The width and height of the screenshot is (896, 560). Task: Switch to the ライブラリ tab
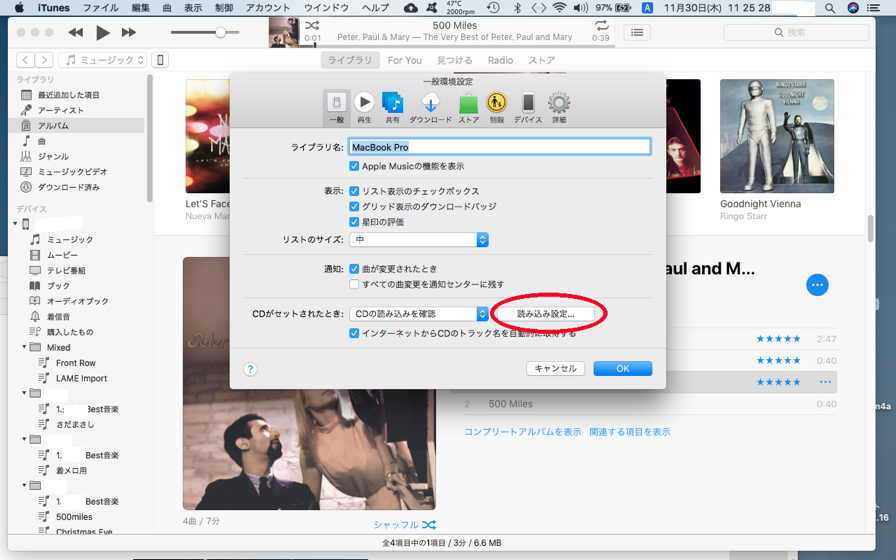[x=350, y=60]
